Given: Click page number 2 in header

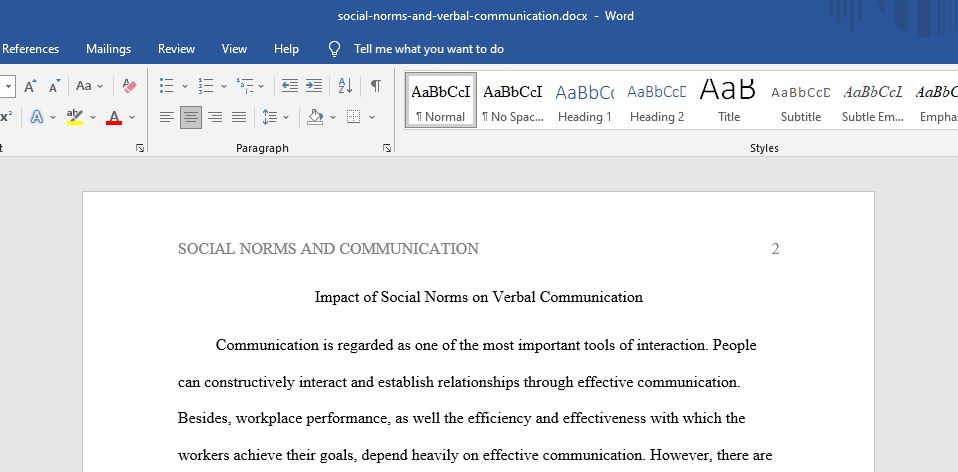Looking at the screenshot, I should (x=775, y=249).
